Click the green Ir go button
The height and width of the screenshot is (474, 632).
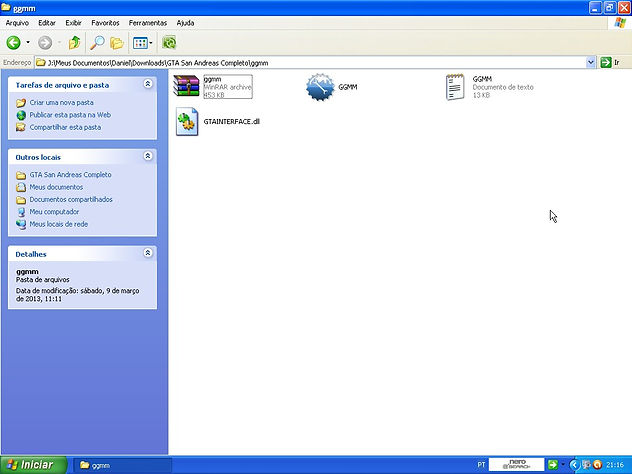[x=611, y=62]
